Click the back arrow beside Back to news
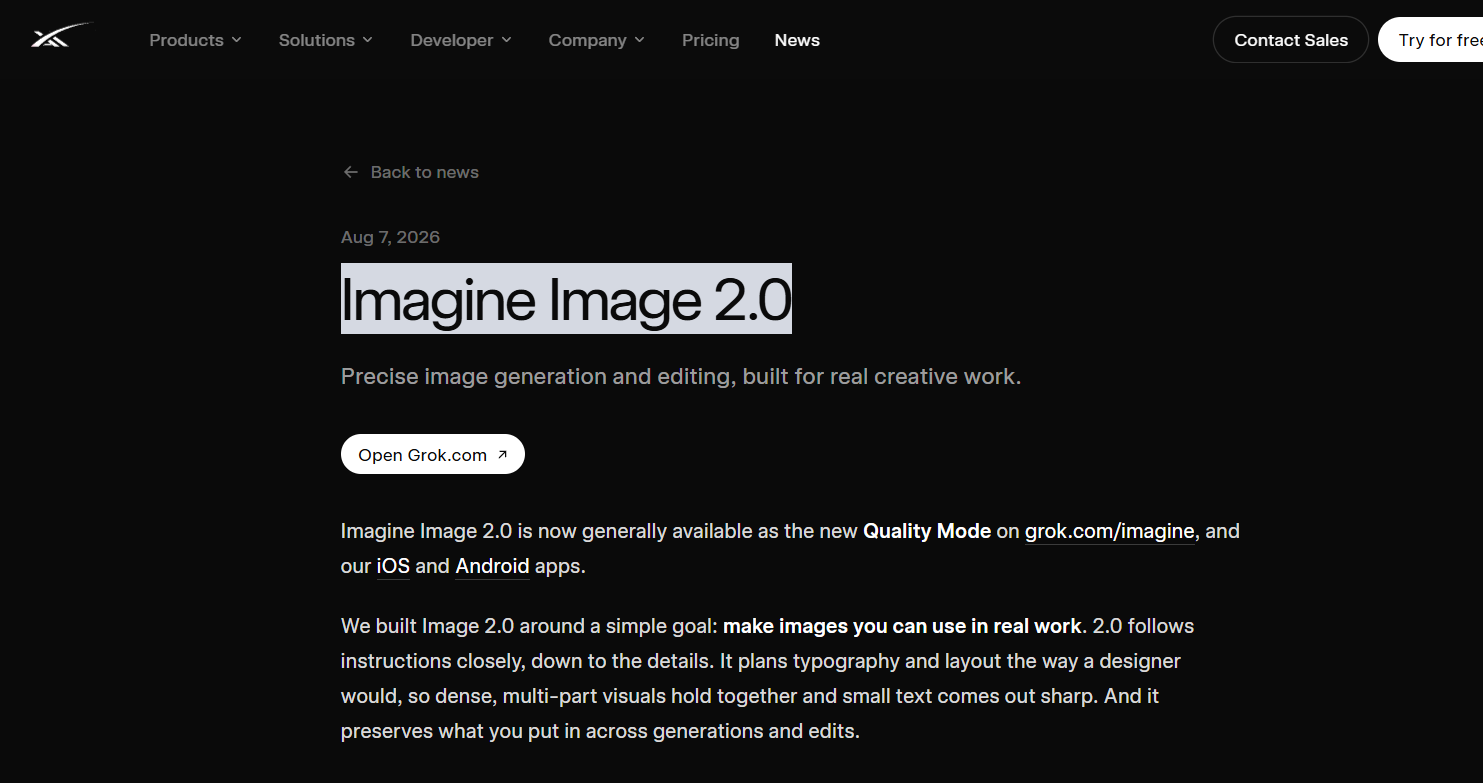1483x783 pixels. pos(350,172)
